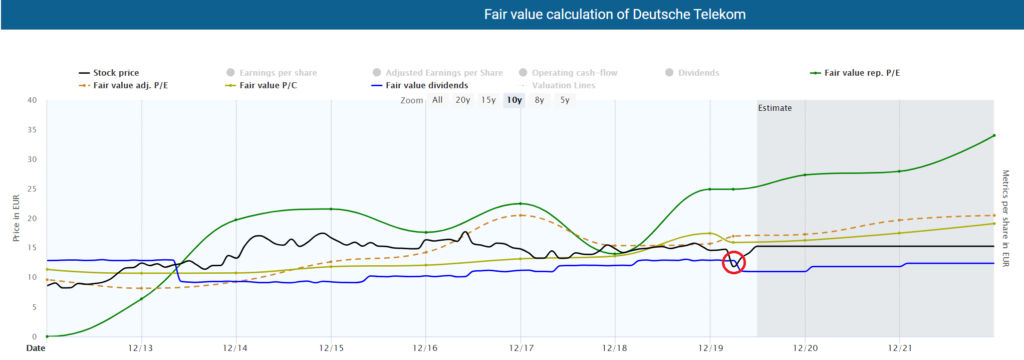Click the green rep. P/E endpoint marker

(994, 135)
